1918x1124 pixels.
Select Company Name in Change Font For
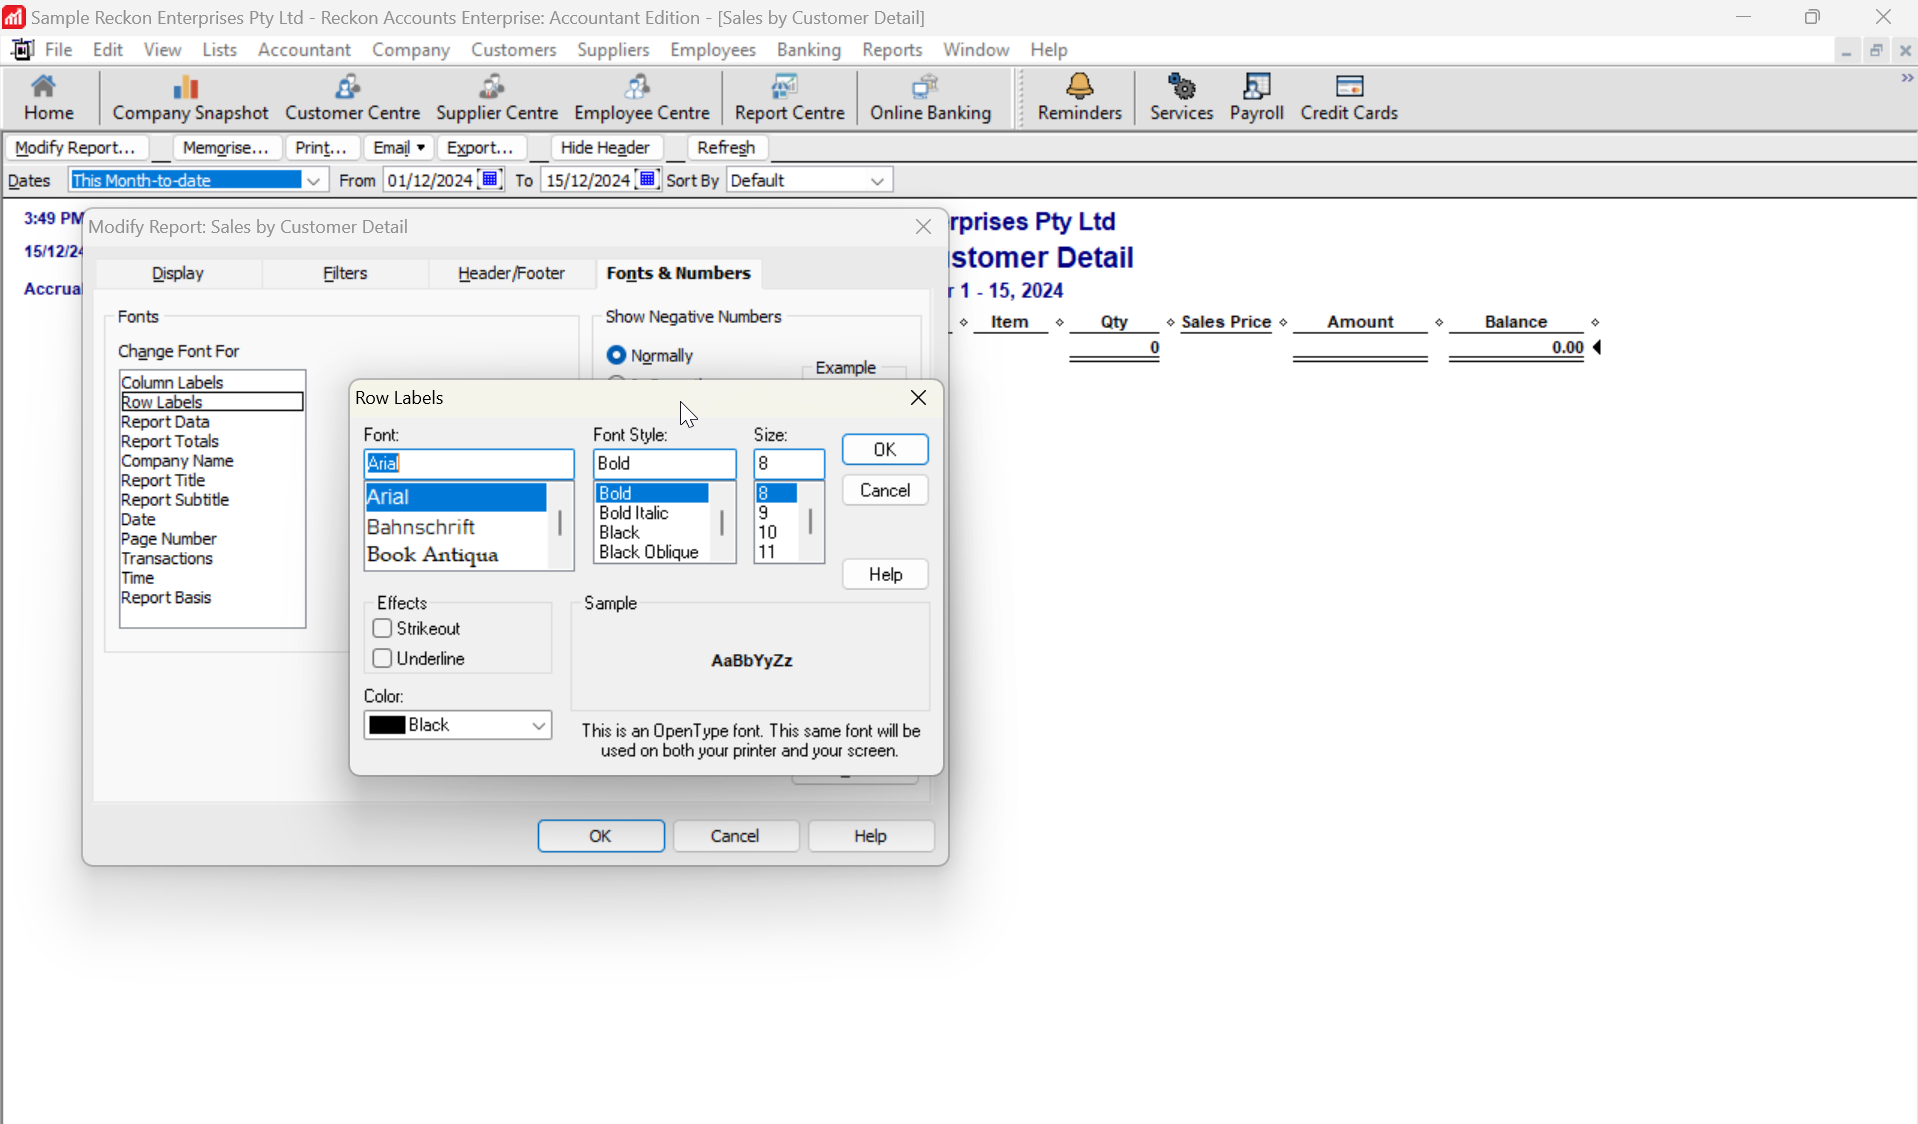tap(212, 461)
